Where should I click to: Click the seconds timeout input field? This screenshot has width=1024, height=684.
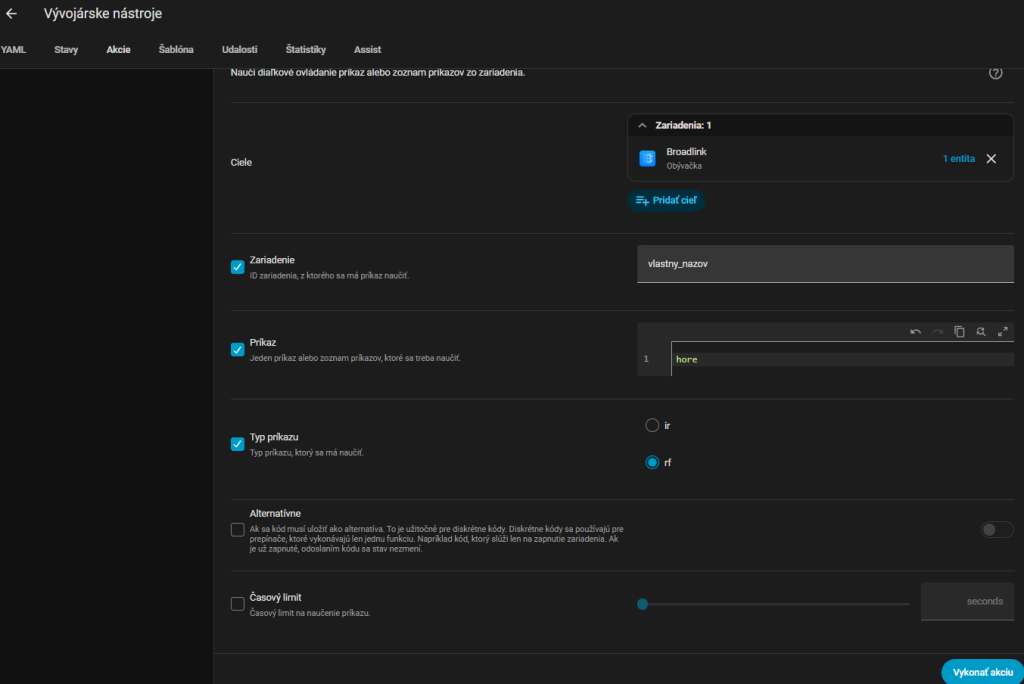pyautogui.click(x=967, y=602)
